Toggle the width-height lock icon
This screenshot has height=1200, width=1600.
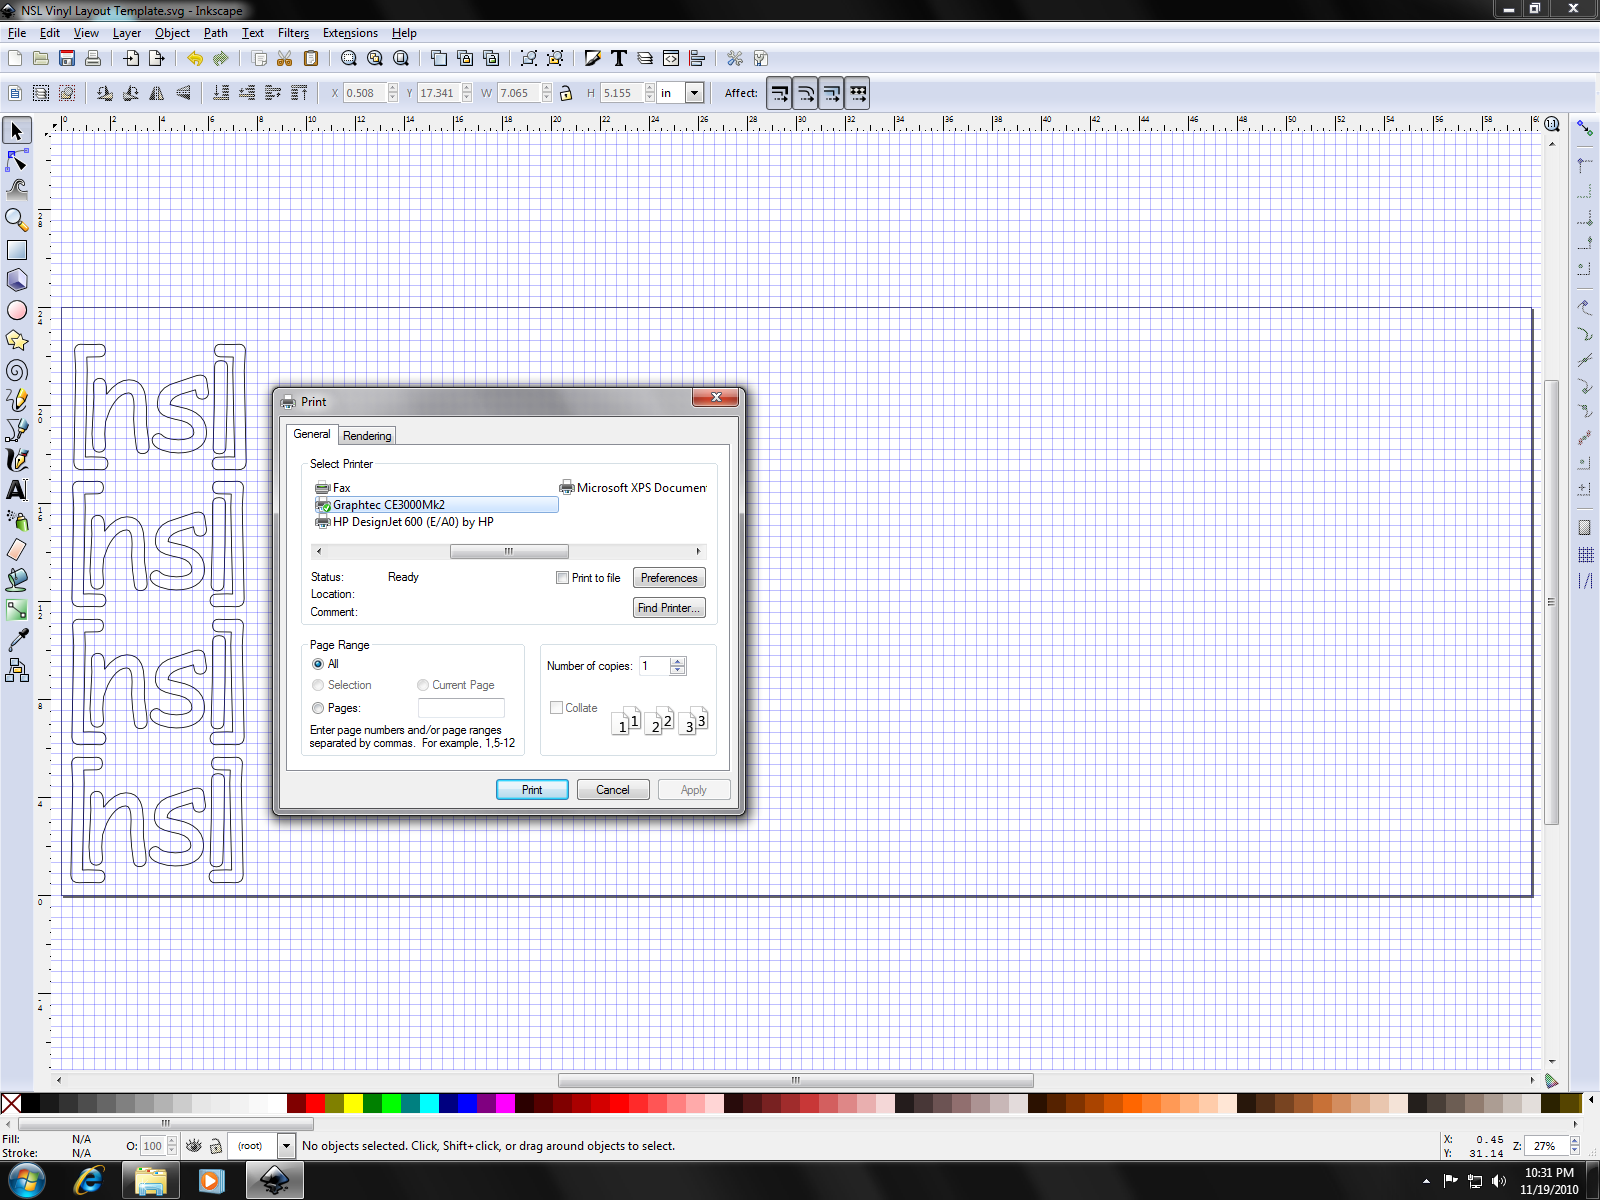[566, 93]
